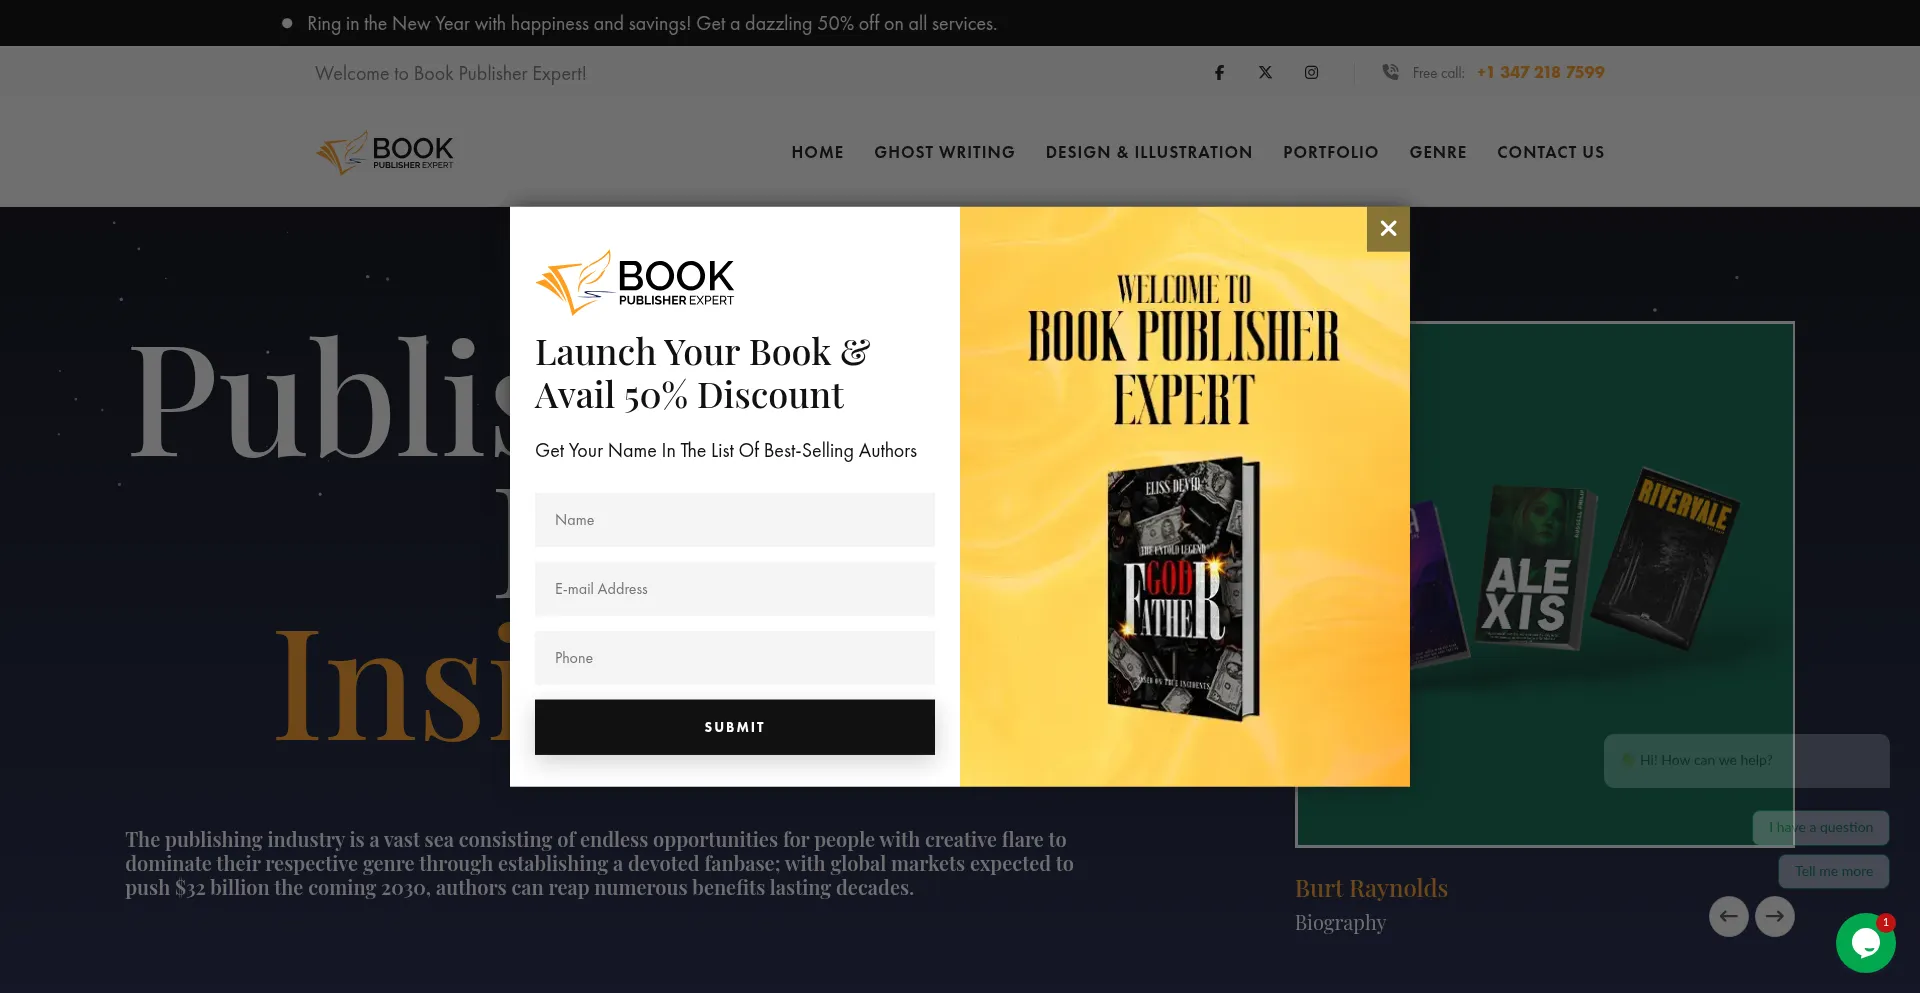Viewport: 1920px width, 993px height.
Task: Click the Book Publisher Expert header logo
Action: tap(385, 153)
